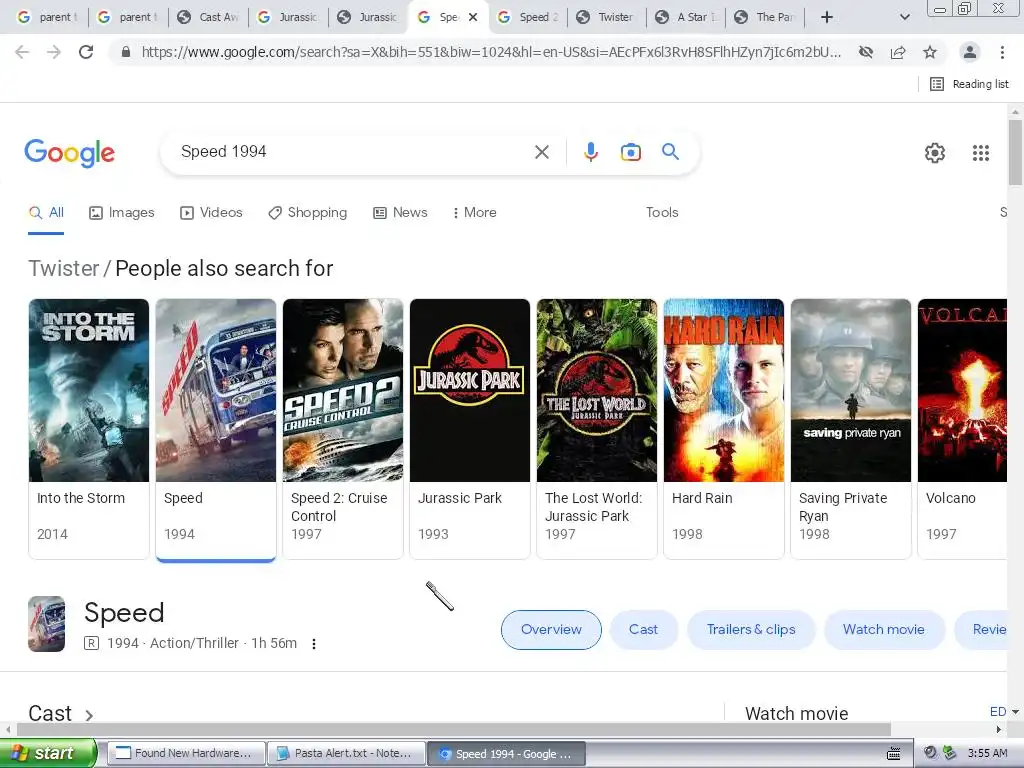Select the Cast chip
The image size is (1024, 768).
[x=643, y=630]
